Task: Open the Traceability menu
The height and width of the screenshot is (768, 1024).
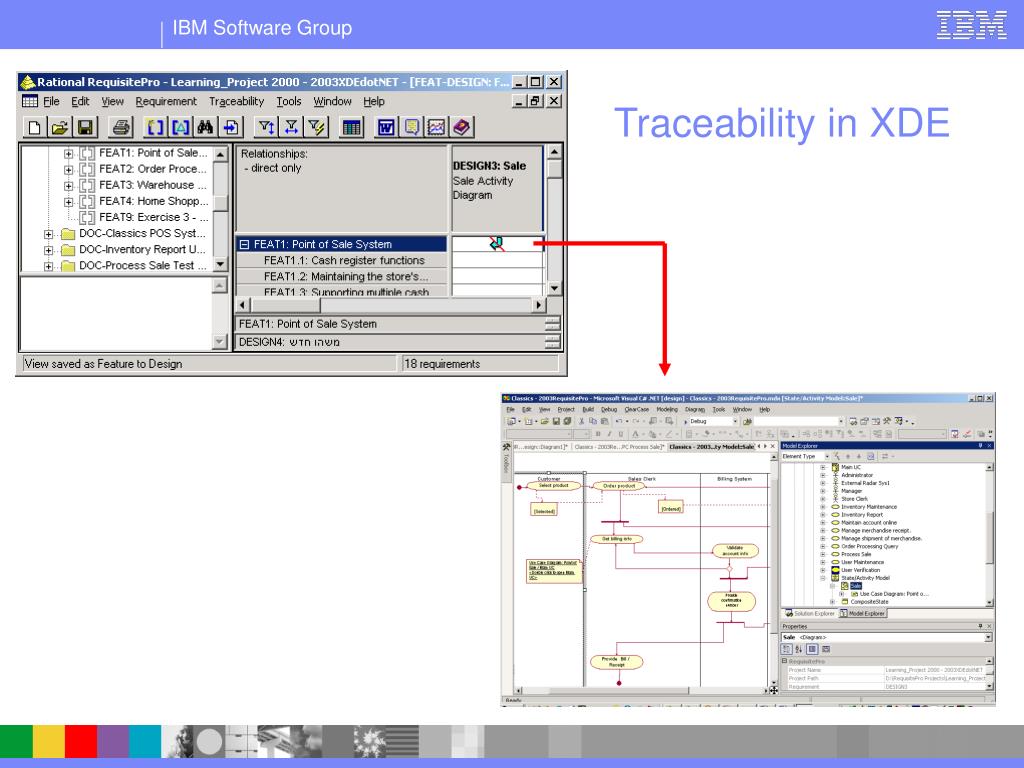Action: (x=236, y=101)
